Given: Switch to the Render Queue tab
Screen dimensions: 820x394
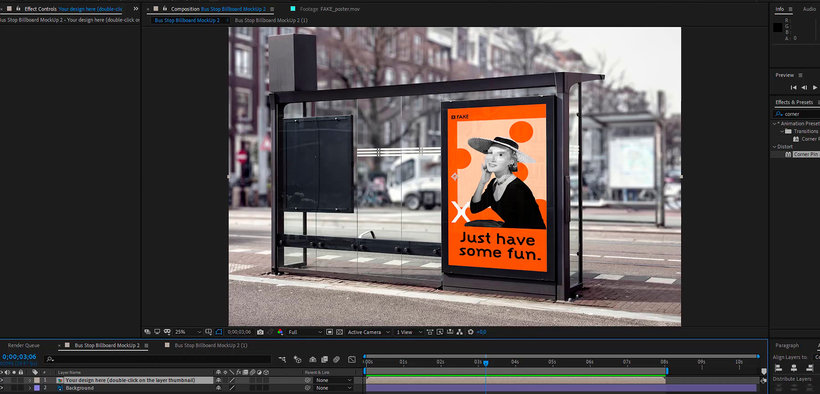Looking at the screenshot, I should [24, 345].
